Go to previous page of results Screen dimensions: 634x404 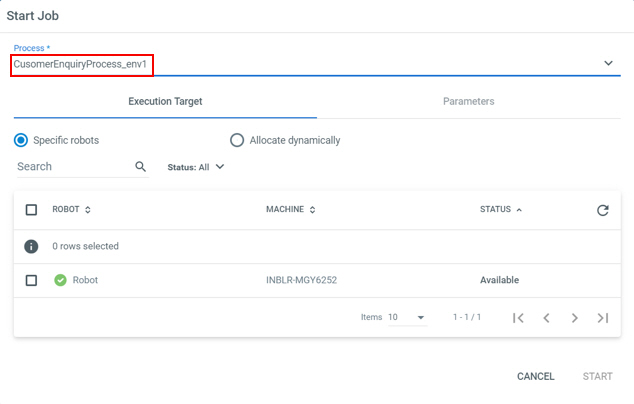tap(546, 318)
